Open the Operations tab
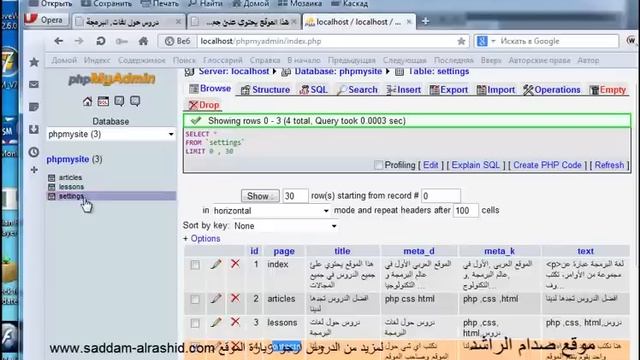 pyautogui.click(x=551, y=90)
